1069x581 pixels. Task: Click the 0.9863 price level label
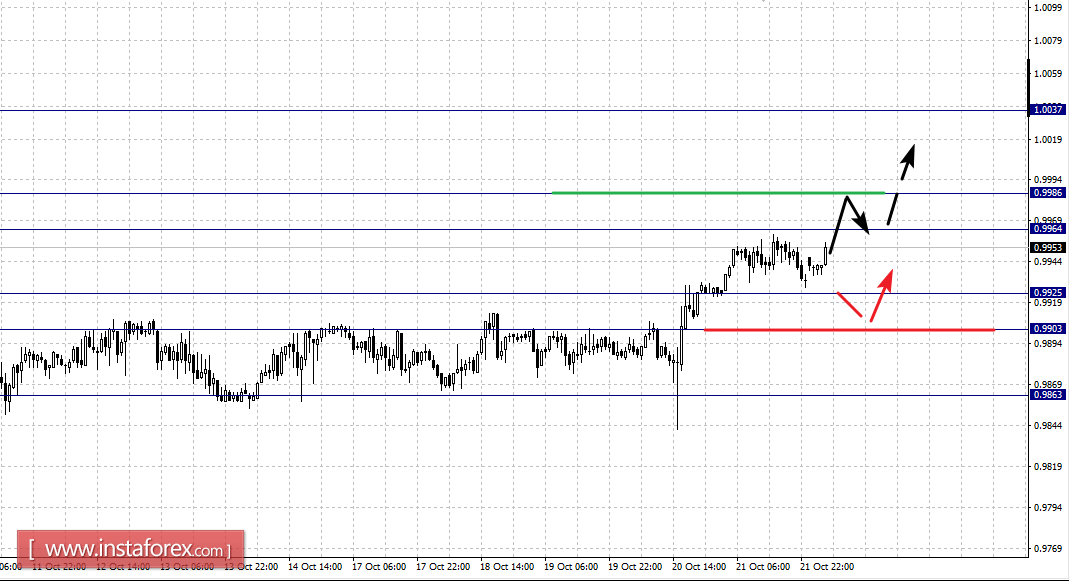pyautogui.click(x=1047, y=395)
